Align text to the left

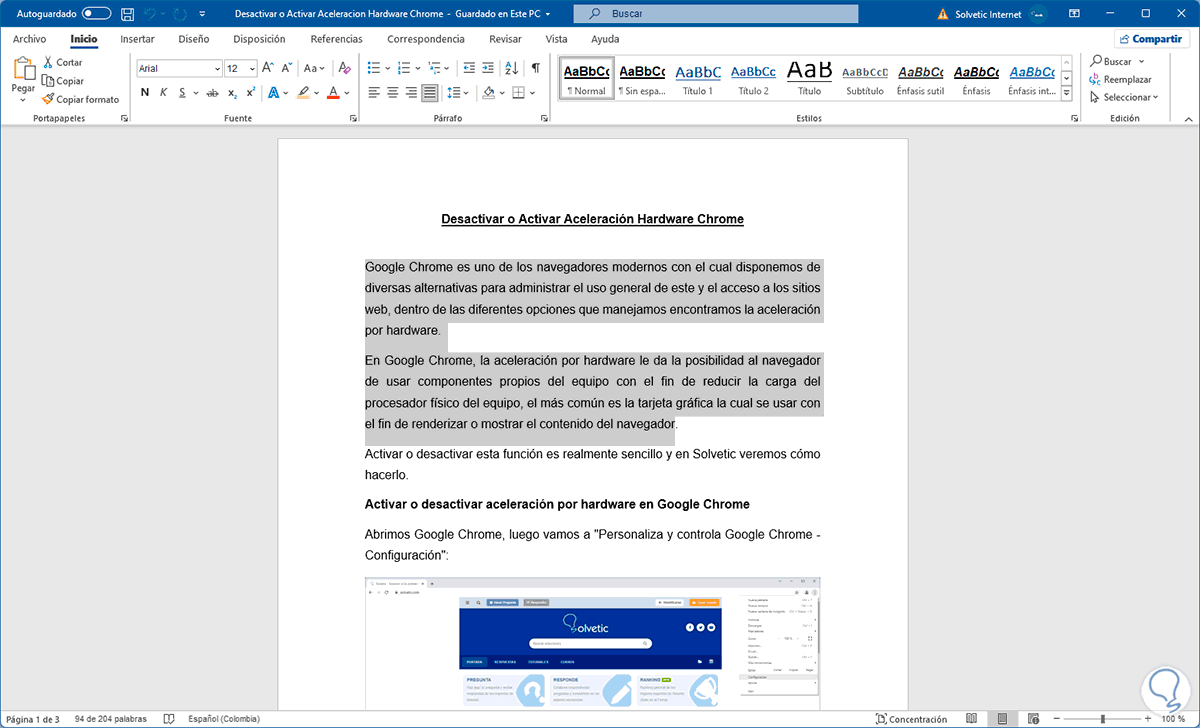[374, 92]
